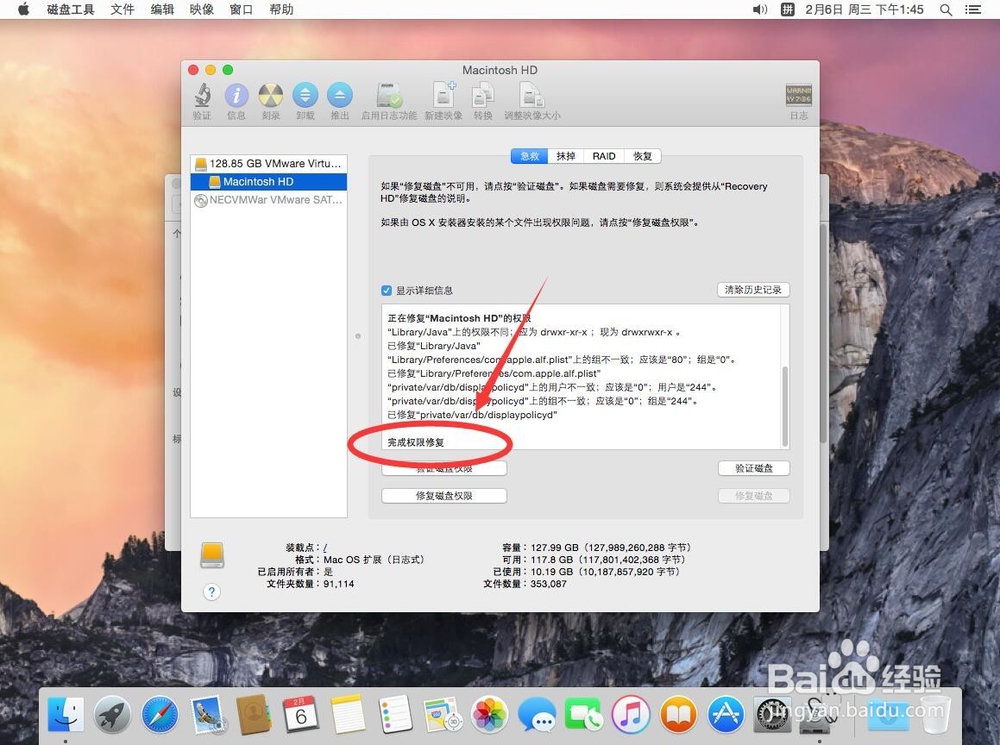
Task: Click the 卸载 (Unmount) toolbar icon
Action: coord(305,96)
